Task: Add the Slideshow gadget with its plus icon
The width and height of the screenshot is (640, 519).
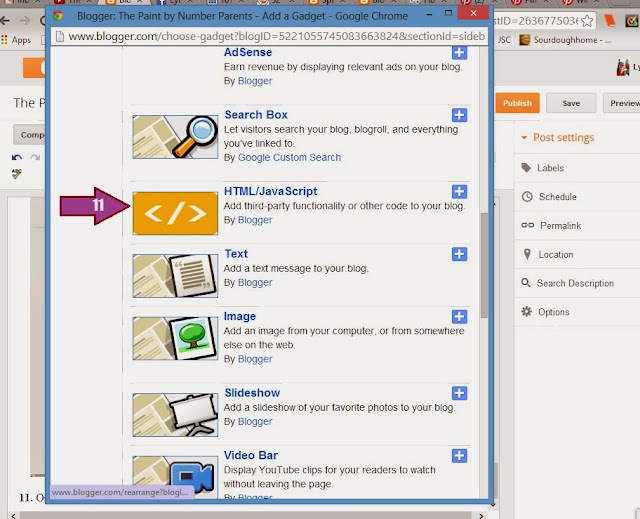Action: 459,393
